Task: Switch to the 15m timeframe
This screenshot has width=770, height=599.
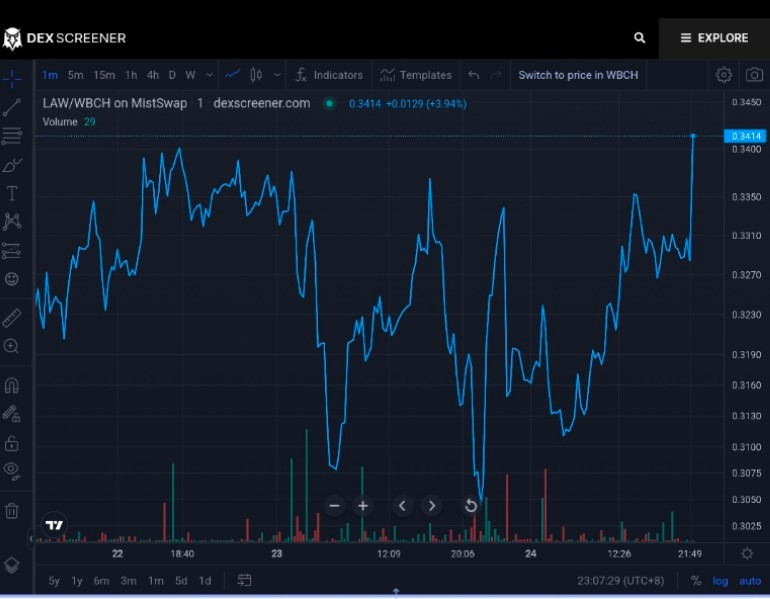Action: [104, 75]
